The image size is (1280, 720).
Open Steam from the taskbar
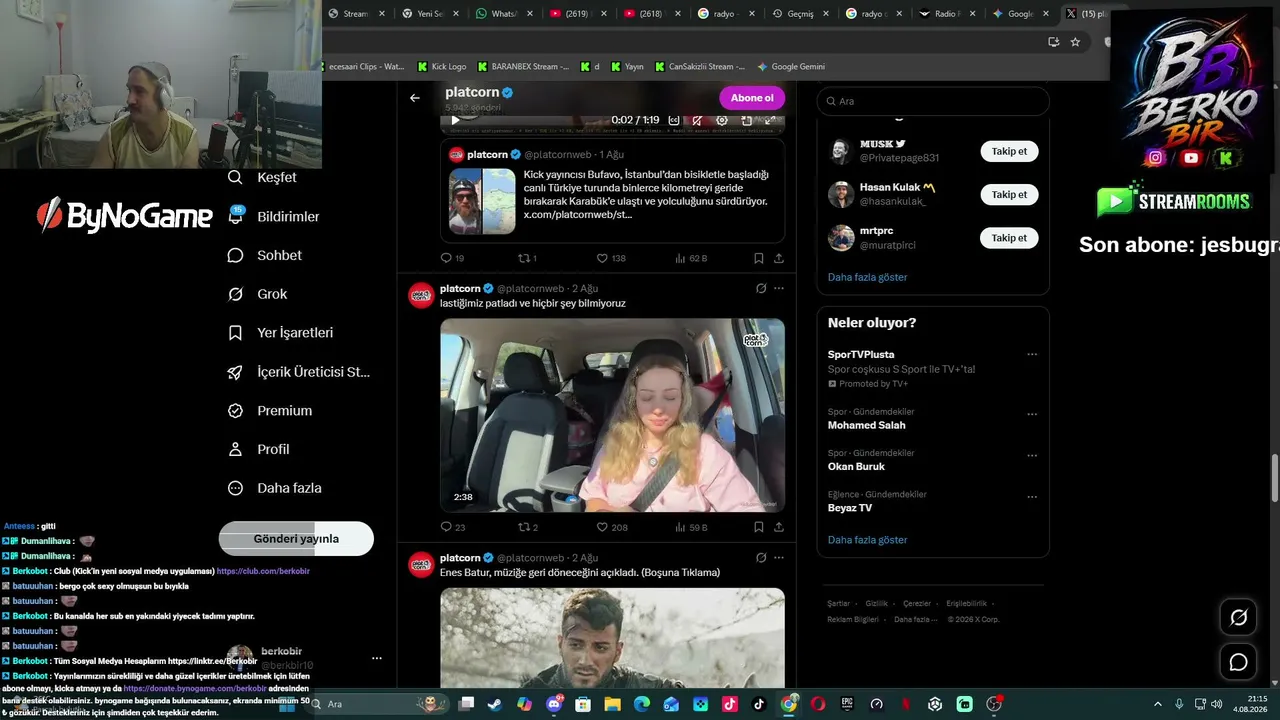[495, 704]
